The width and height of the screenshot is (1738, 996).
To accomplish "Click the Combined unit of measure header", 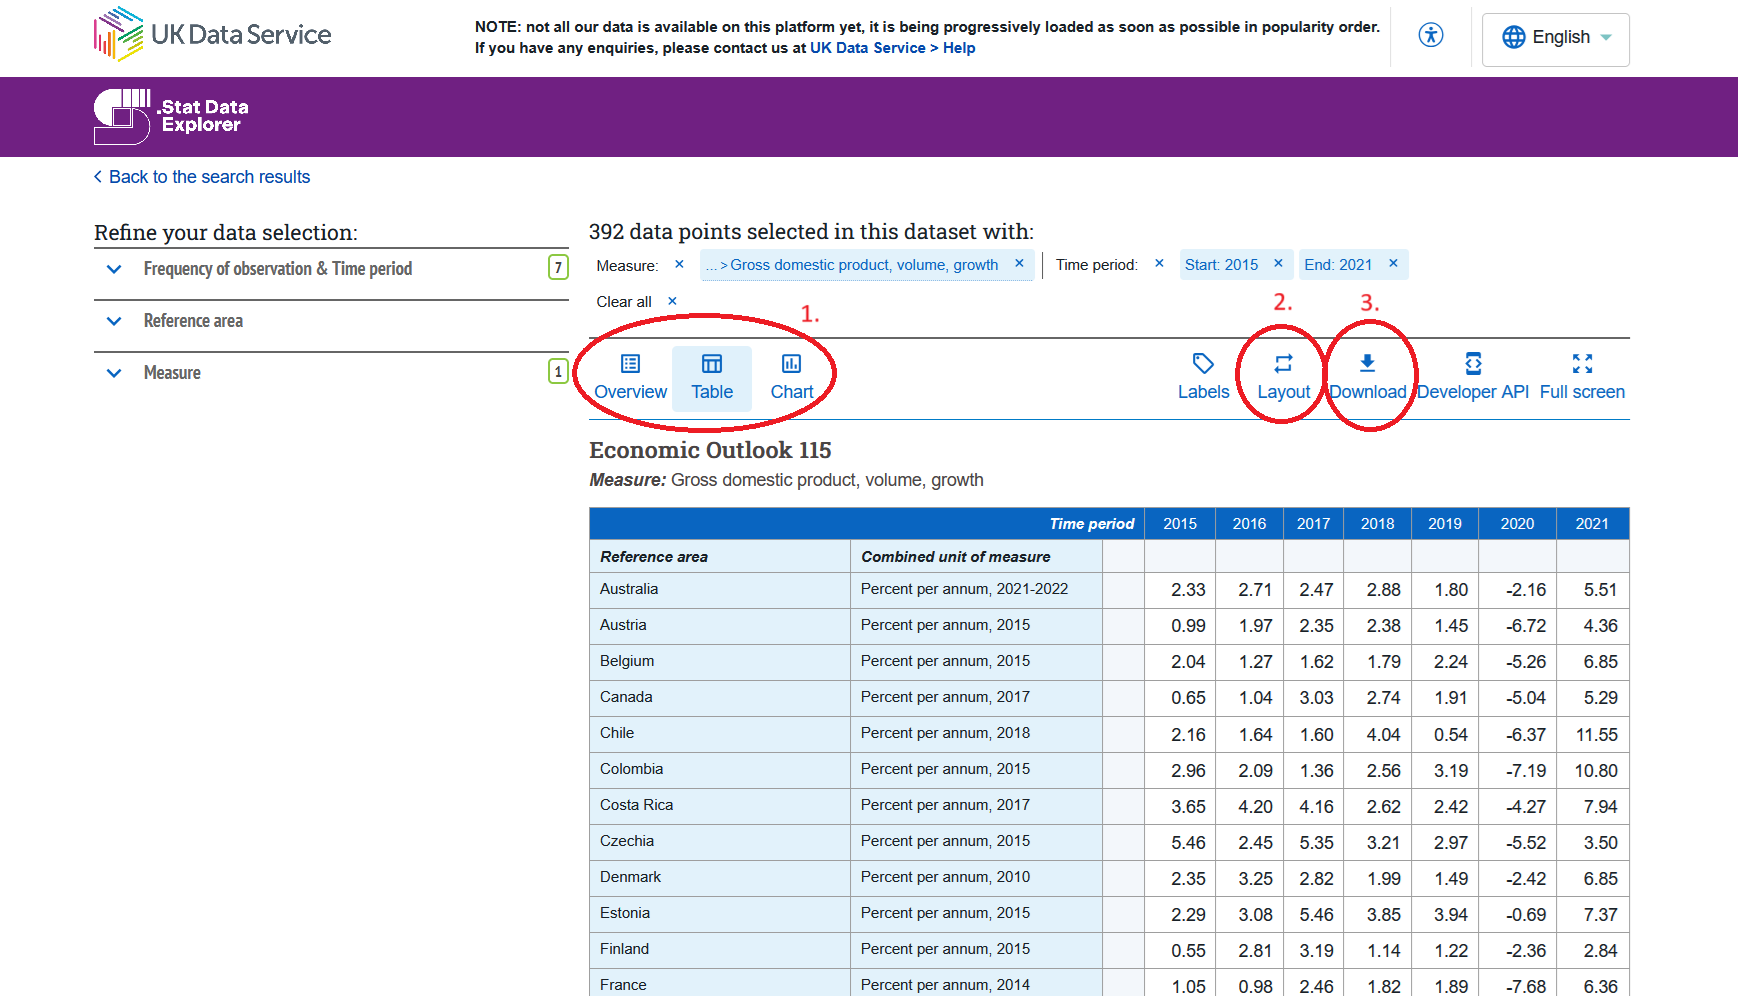I will coord(956,557).
